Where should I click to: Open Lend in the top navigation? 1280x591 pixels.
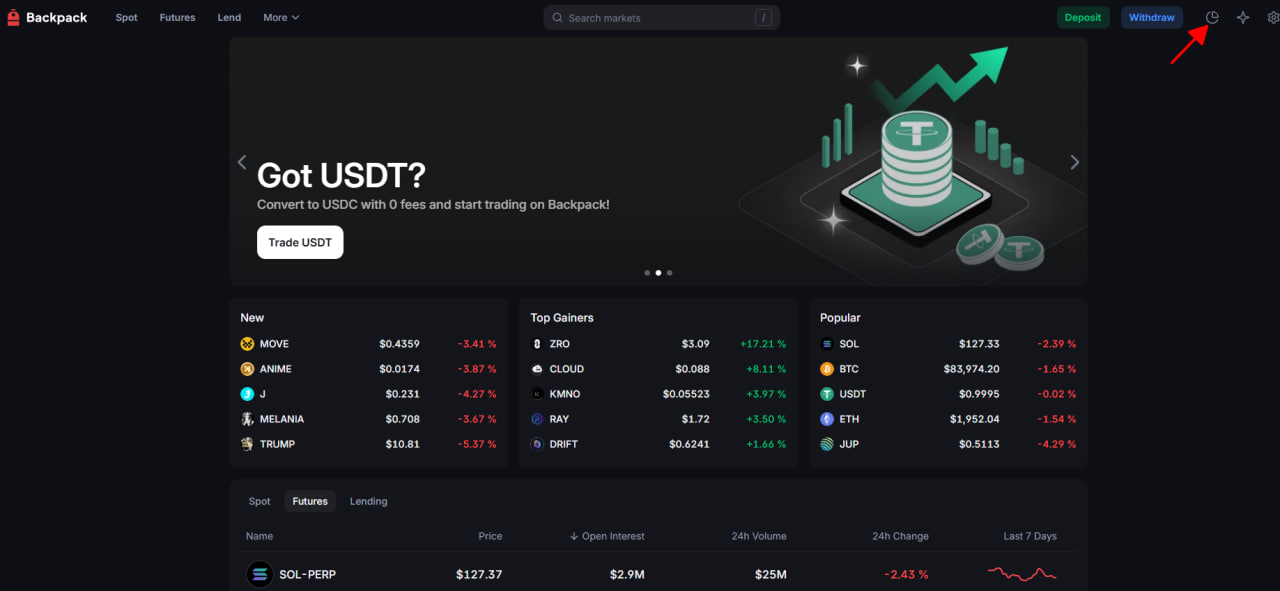click(229, 18)
